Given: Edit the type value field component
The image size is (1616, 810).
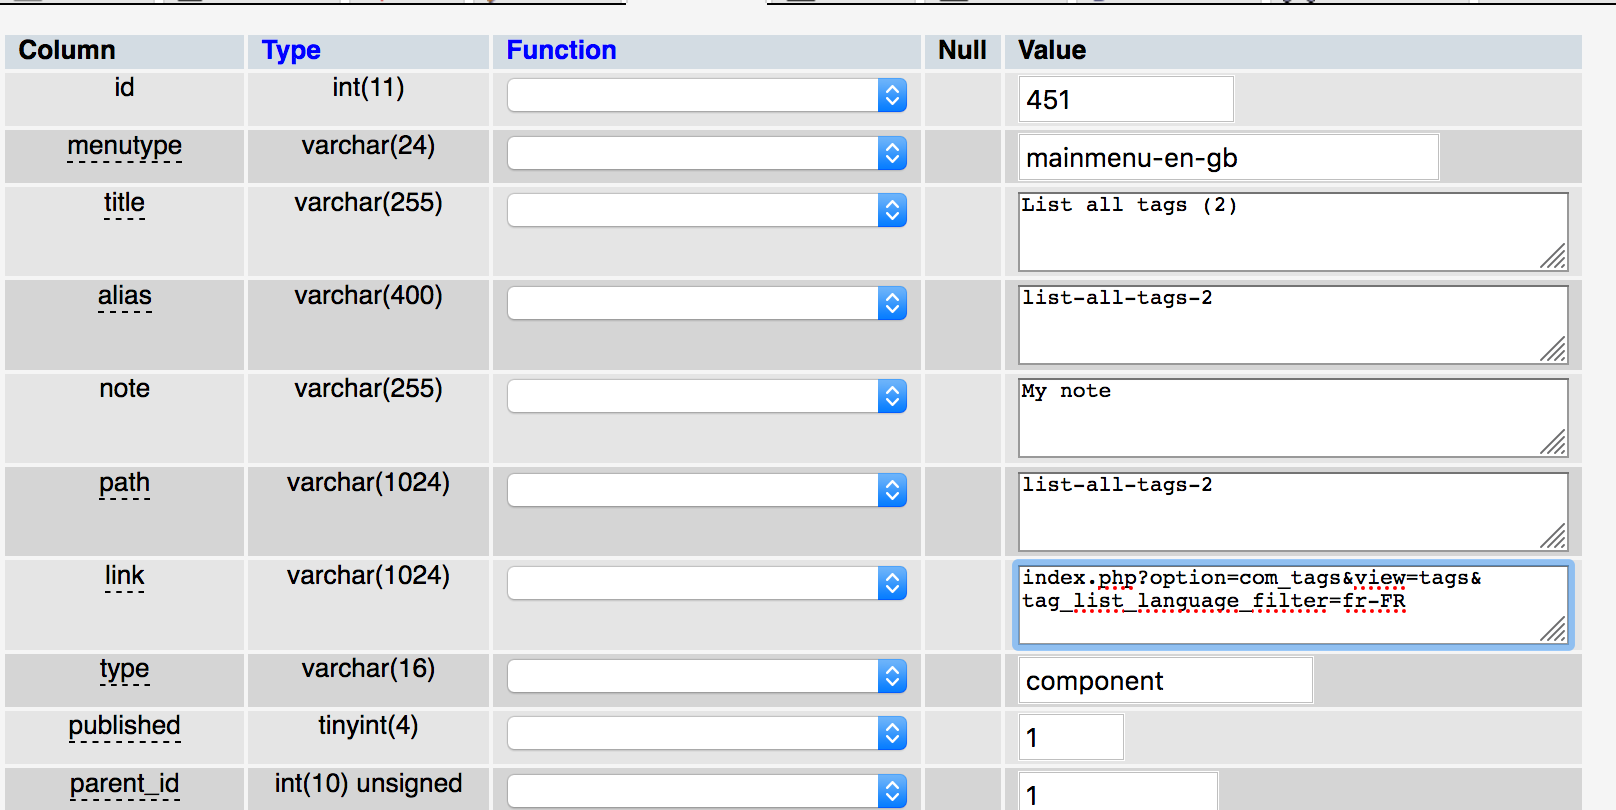Looking at the screenshot, I should tap(1166, 681).
